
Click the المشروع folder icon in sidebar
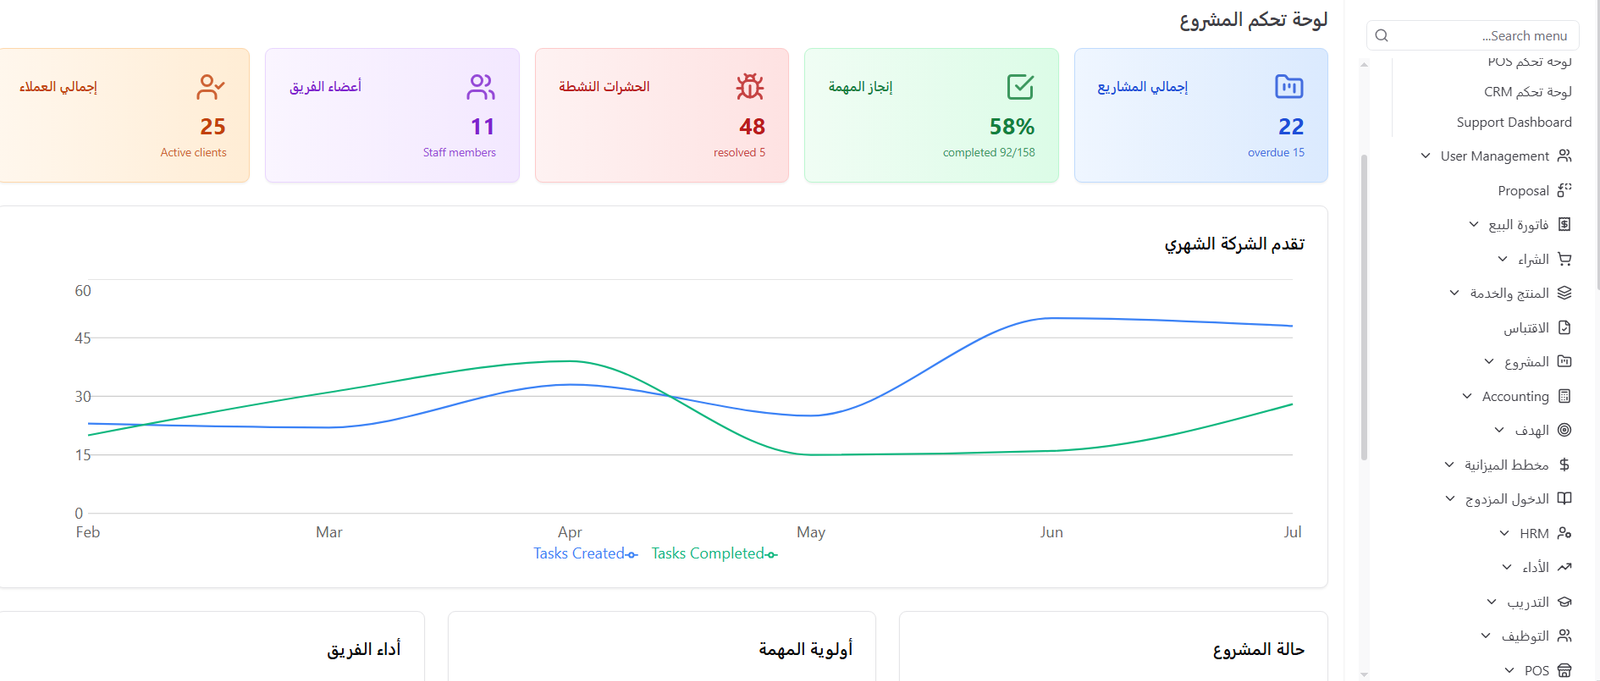click(1565, 361)
